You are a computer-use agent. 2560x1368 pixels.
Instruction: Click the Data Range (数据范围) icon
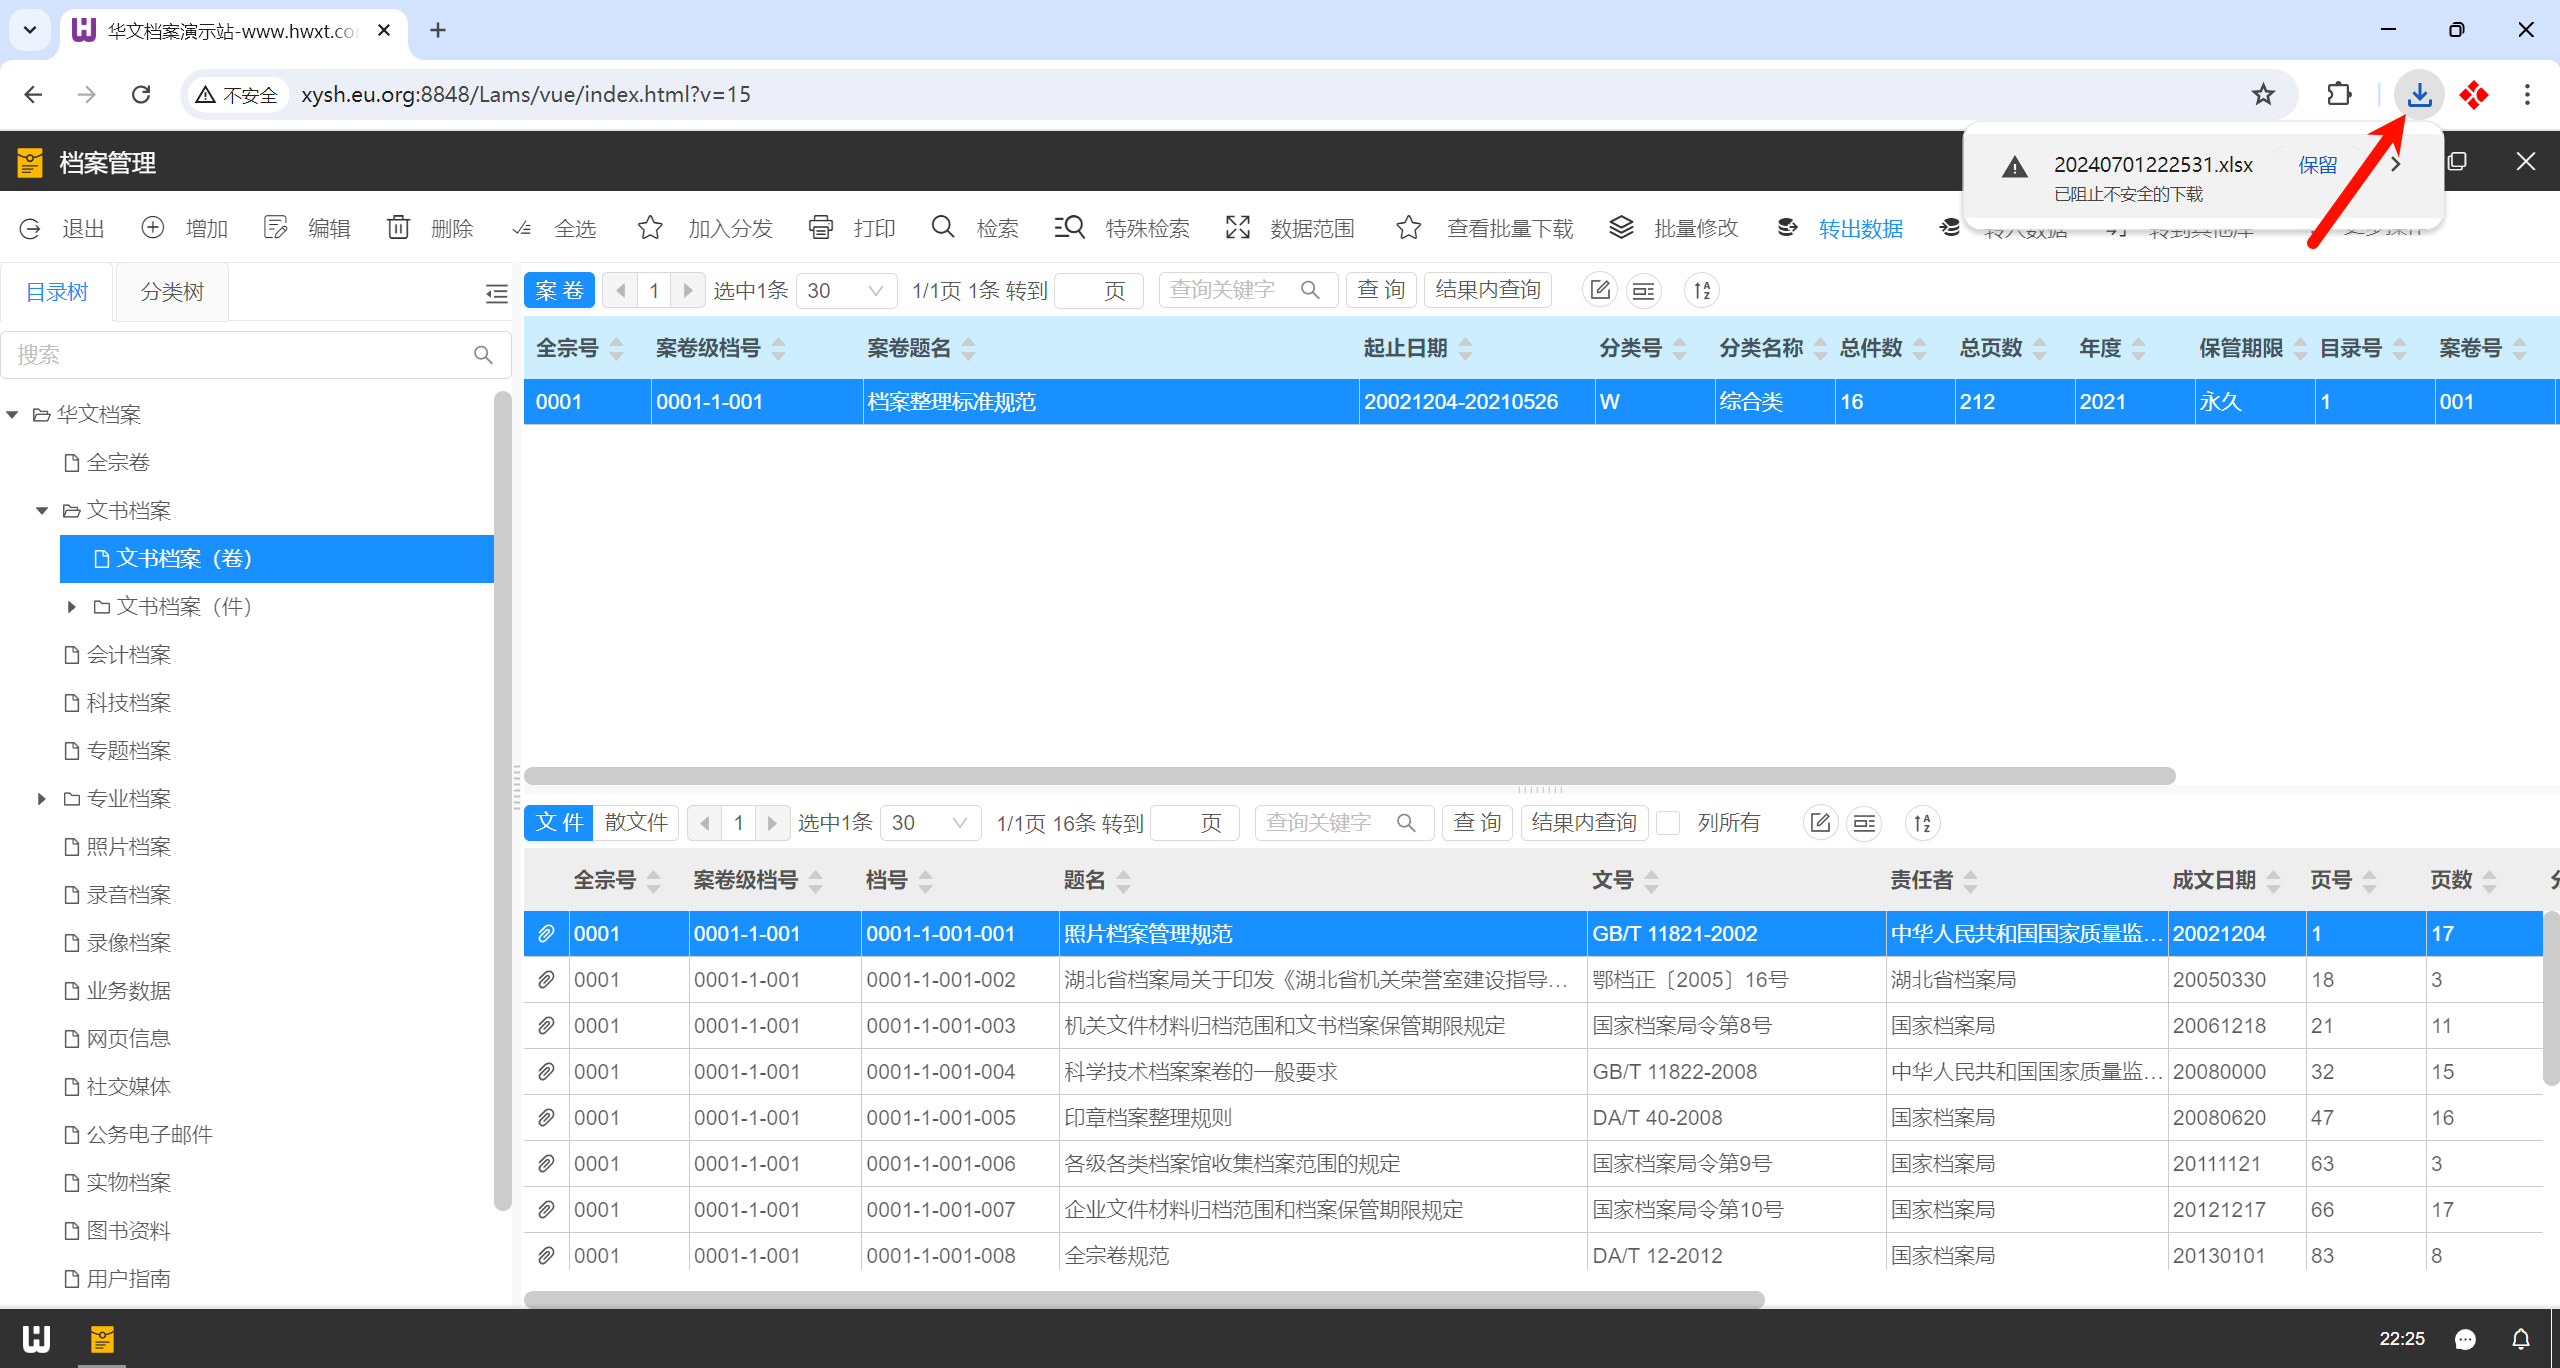[x=1237, y=228]
